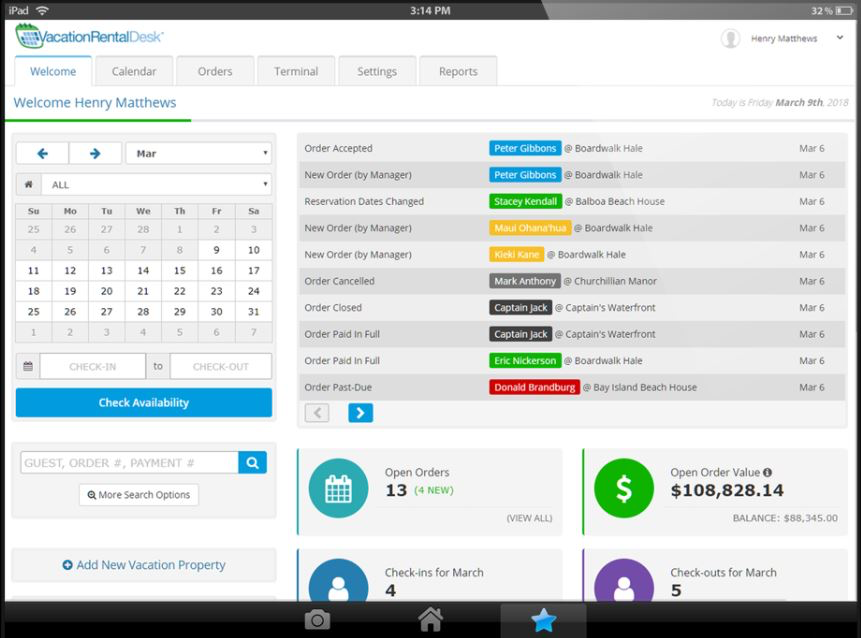Open search with the magnifying glass icon
The width and height of the screenshot is (861, 638).
click(253, 462)
